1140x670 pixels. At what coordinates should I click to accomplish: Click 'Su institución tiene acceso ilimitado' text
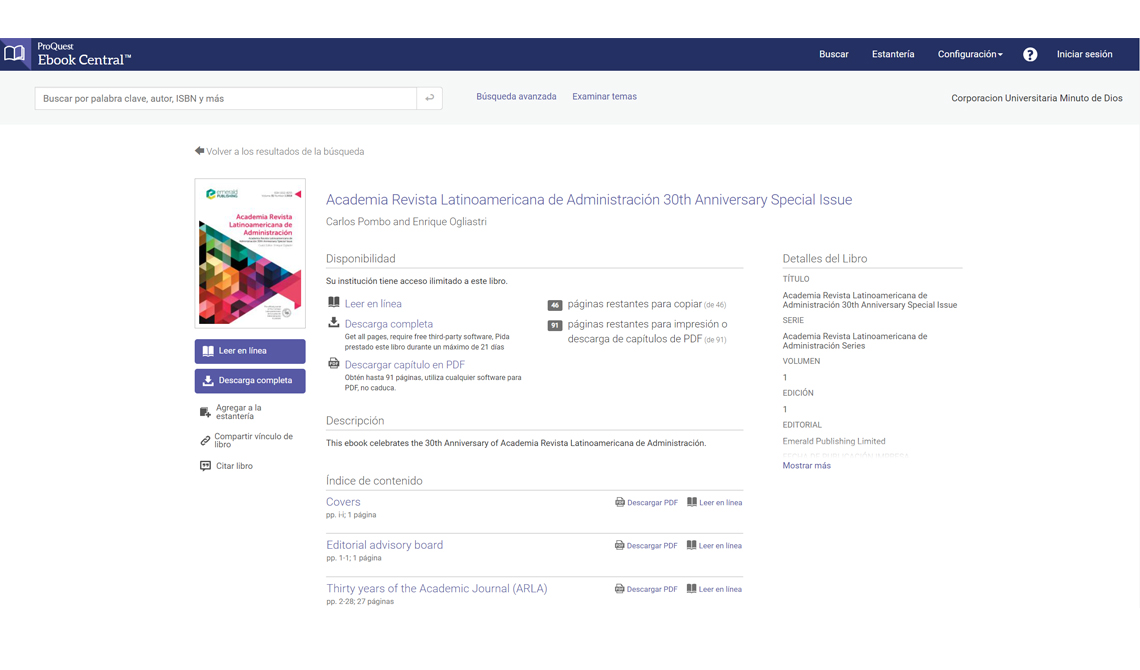point(417,281)
